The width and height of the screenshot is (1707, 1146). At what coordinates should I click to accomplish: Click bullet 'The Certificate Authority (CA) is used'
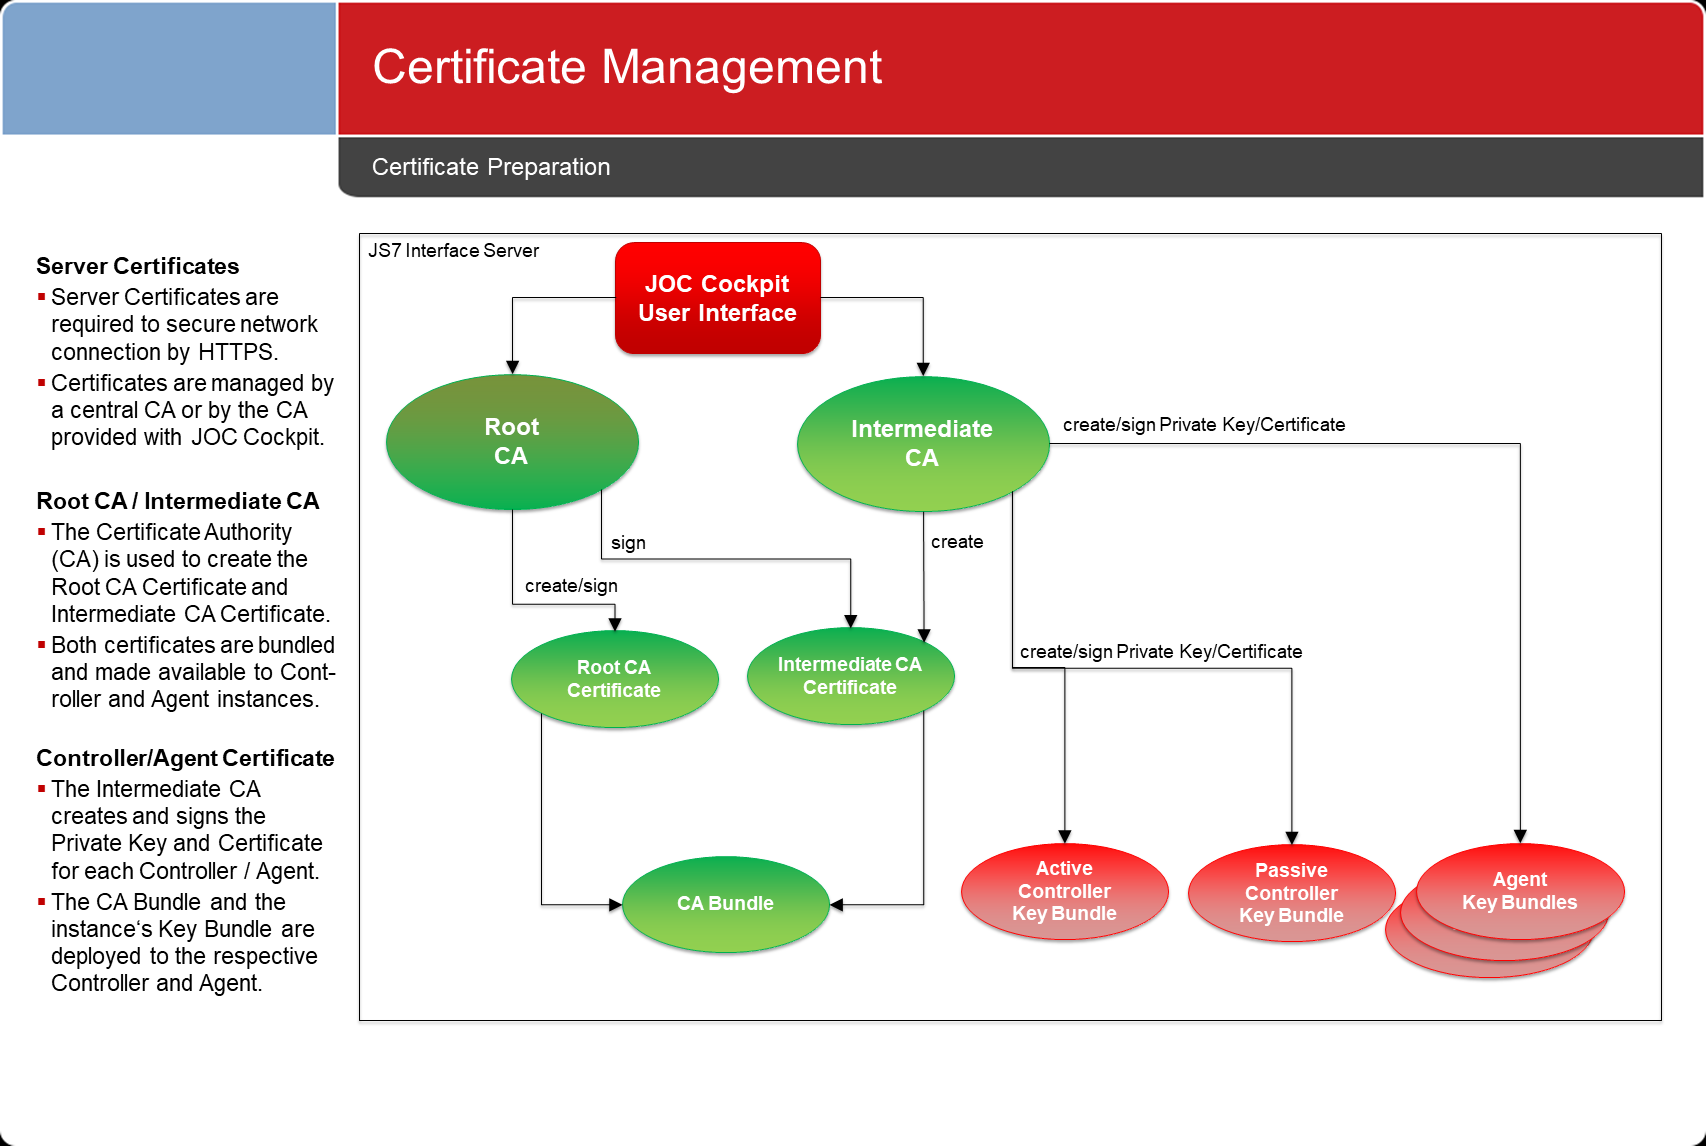tap(184, 573)
